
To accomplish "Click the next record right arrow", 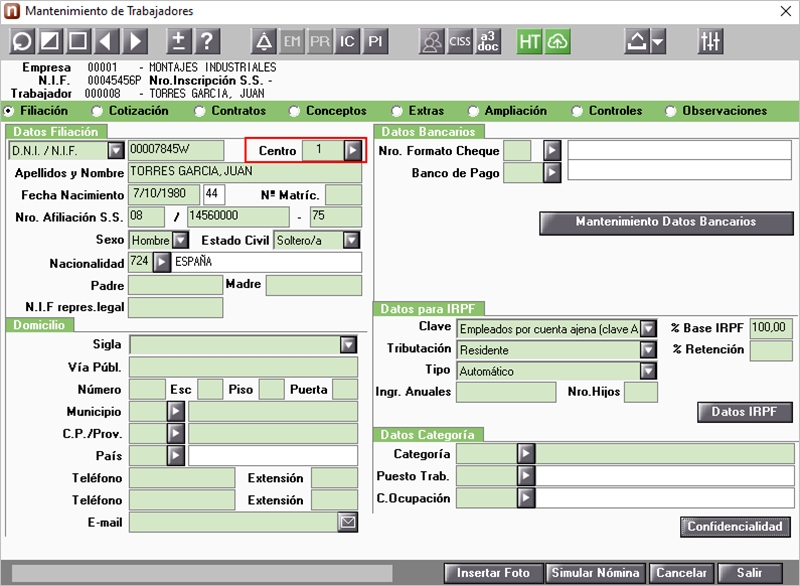I will coord(135,41).
